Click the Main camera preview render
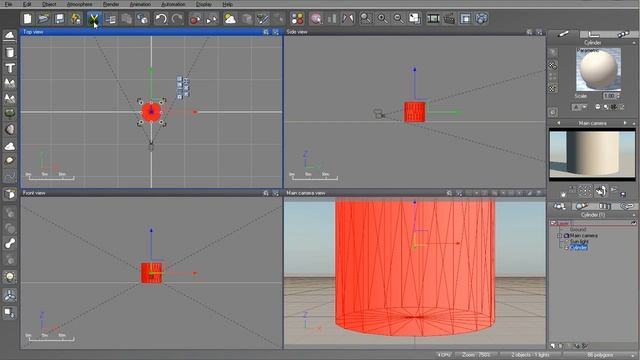Viewport: 640px width, 360px height. 592,155
